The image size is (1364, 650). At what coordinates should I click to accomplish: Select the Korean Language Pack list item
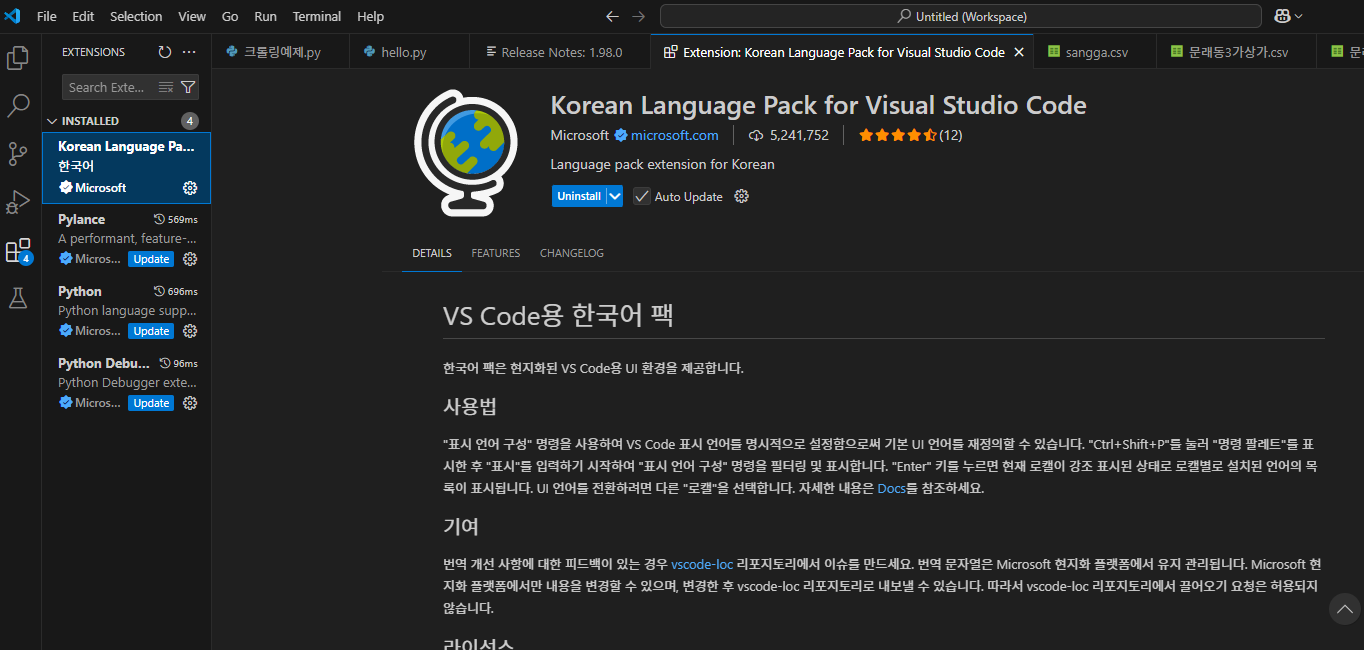126,167
